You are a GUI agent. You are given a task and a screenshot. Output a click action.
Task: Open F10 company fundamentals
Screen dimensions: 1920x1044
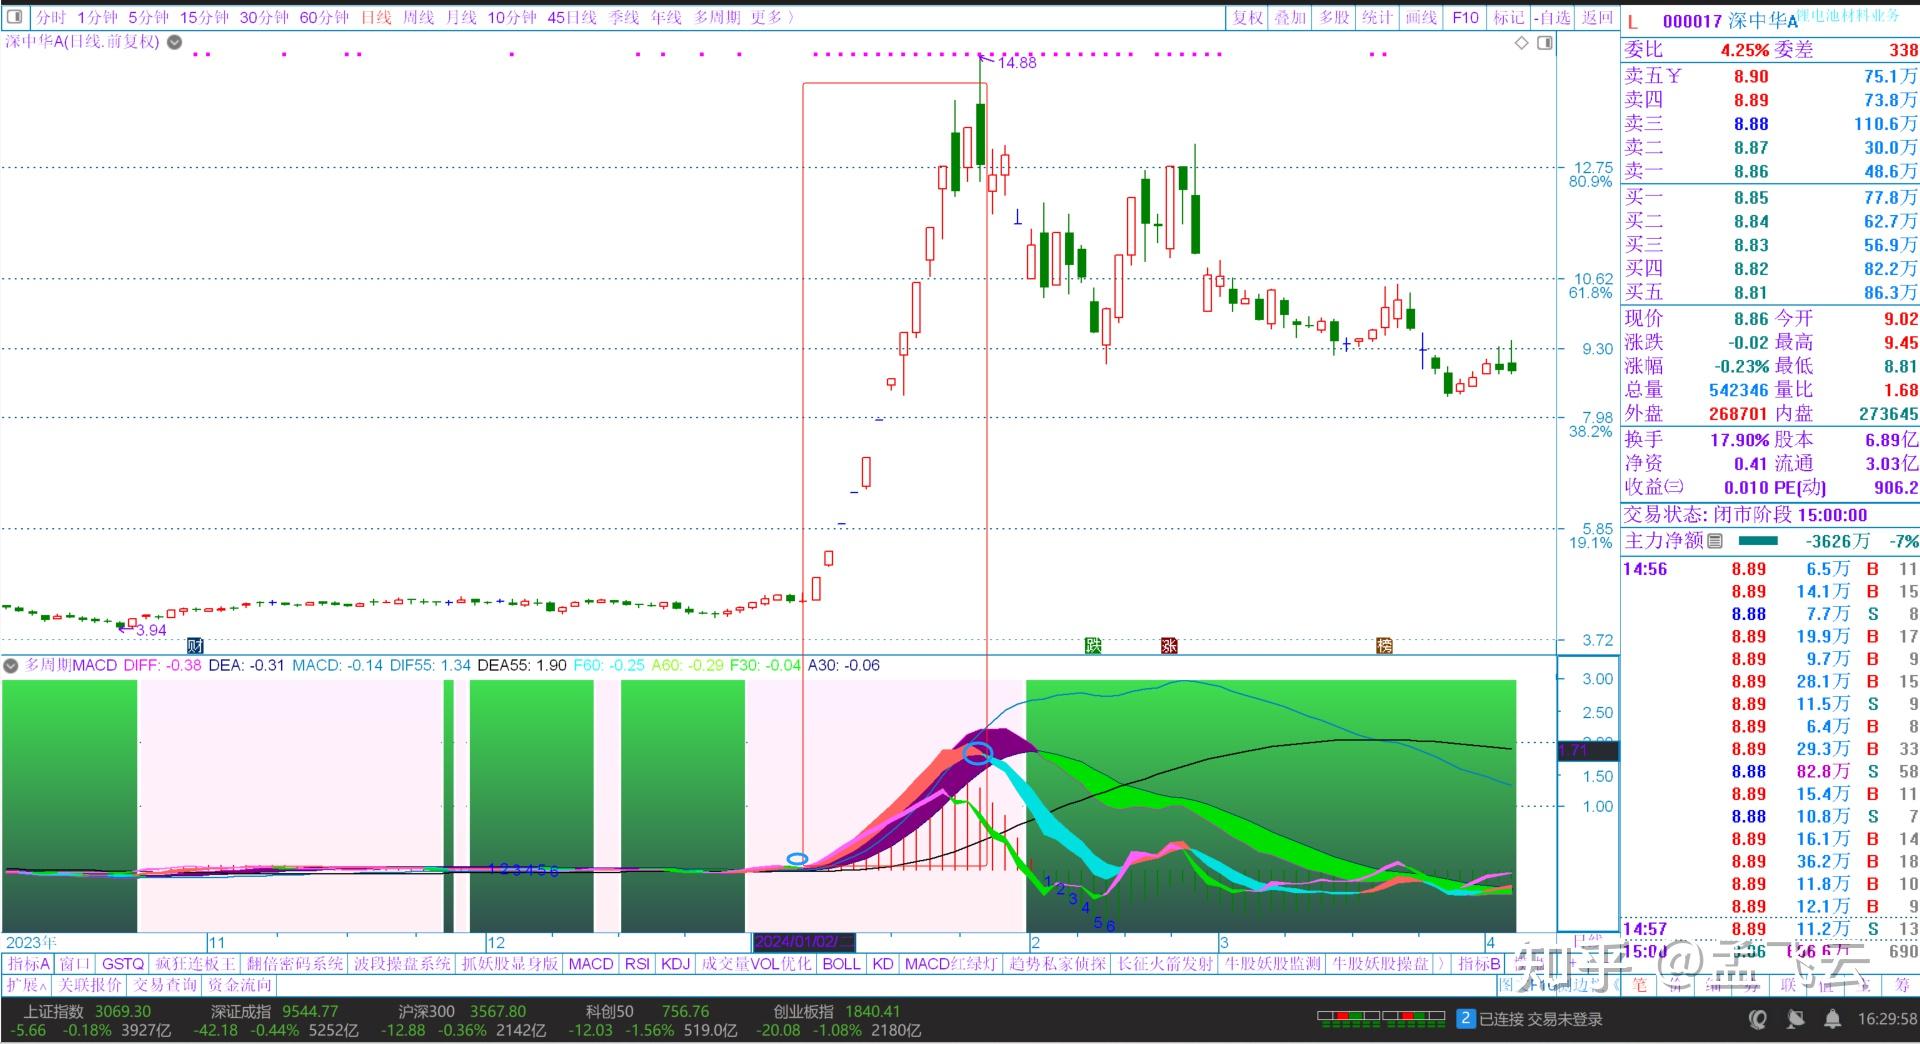[x=1464, y=17]
